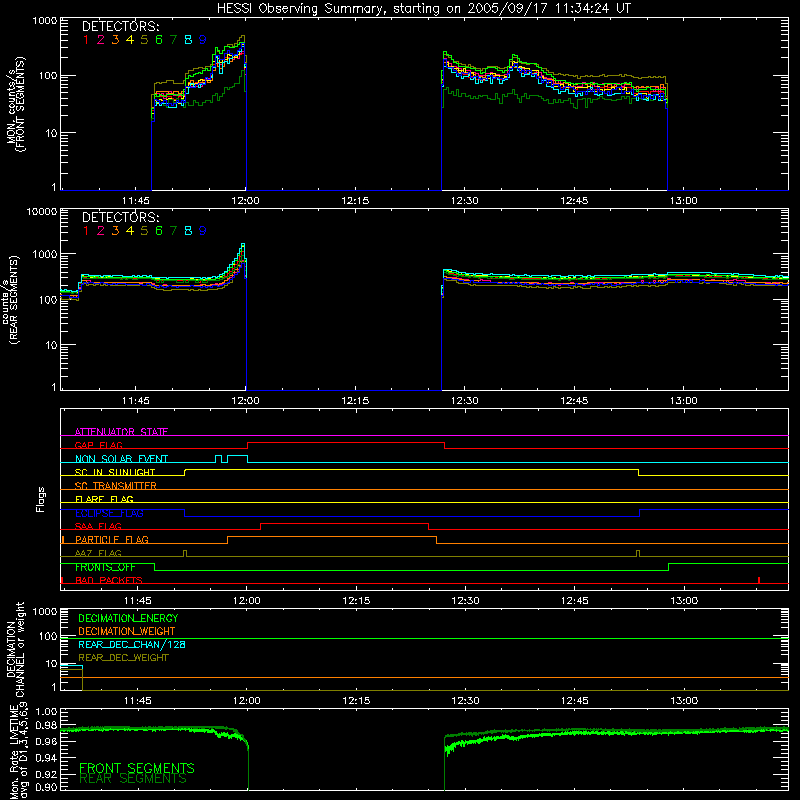Select detector 8 in the front segments legend

coord(188,40)
